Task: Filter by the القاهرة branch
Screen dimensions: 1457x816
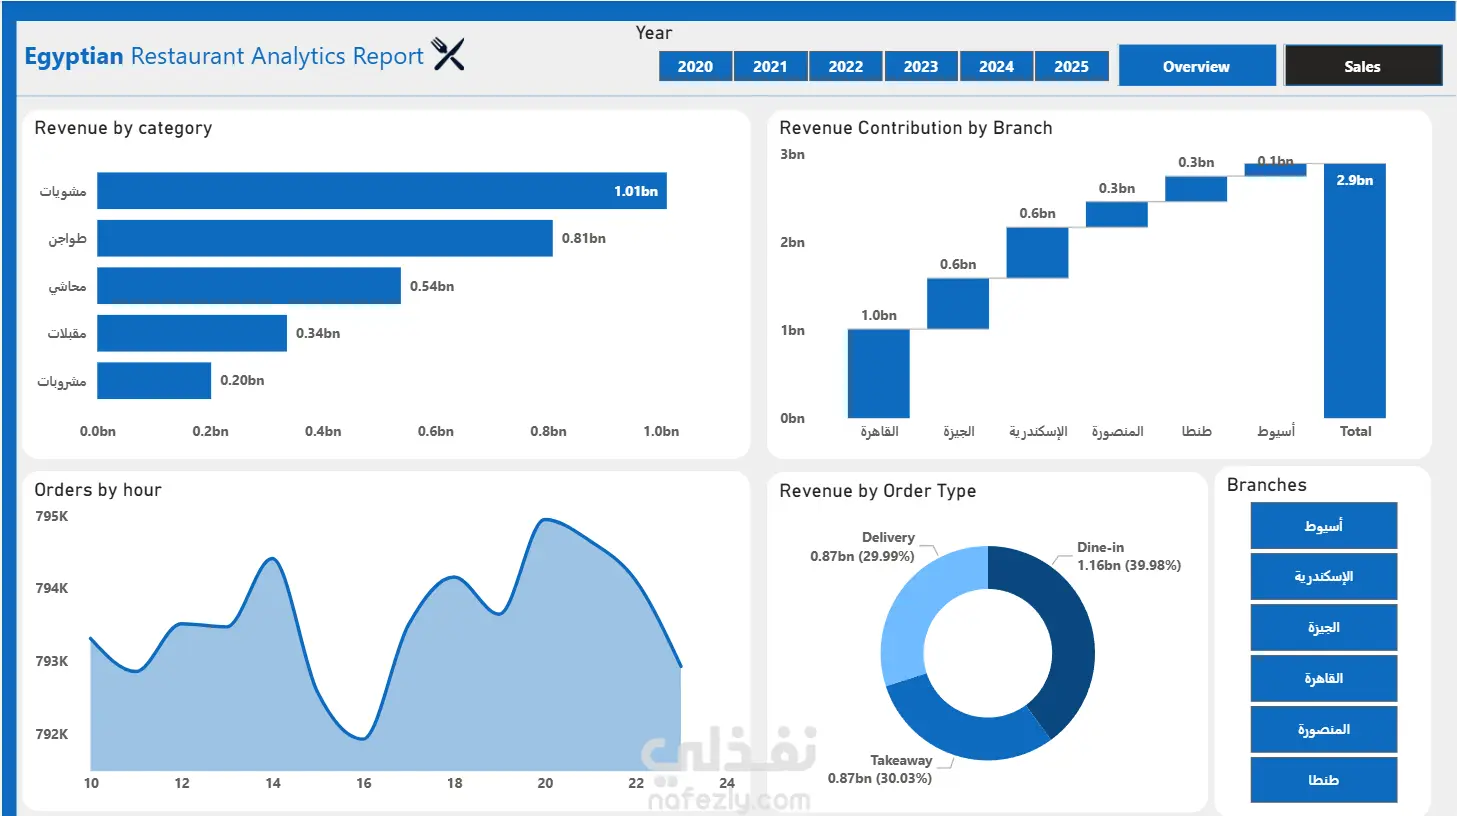Action: (x=1323, y=679)
